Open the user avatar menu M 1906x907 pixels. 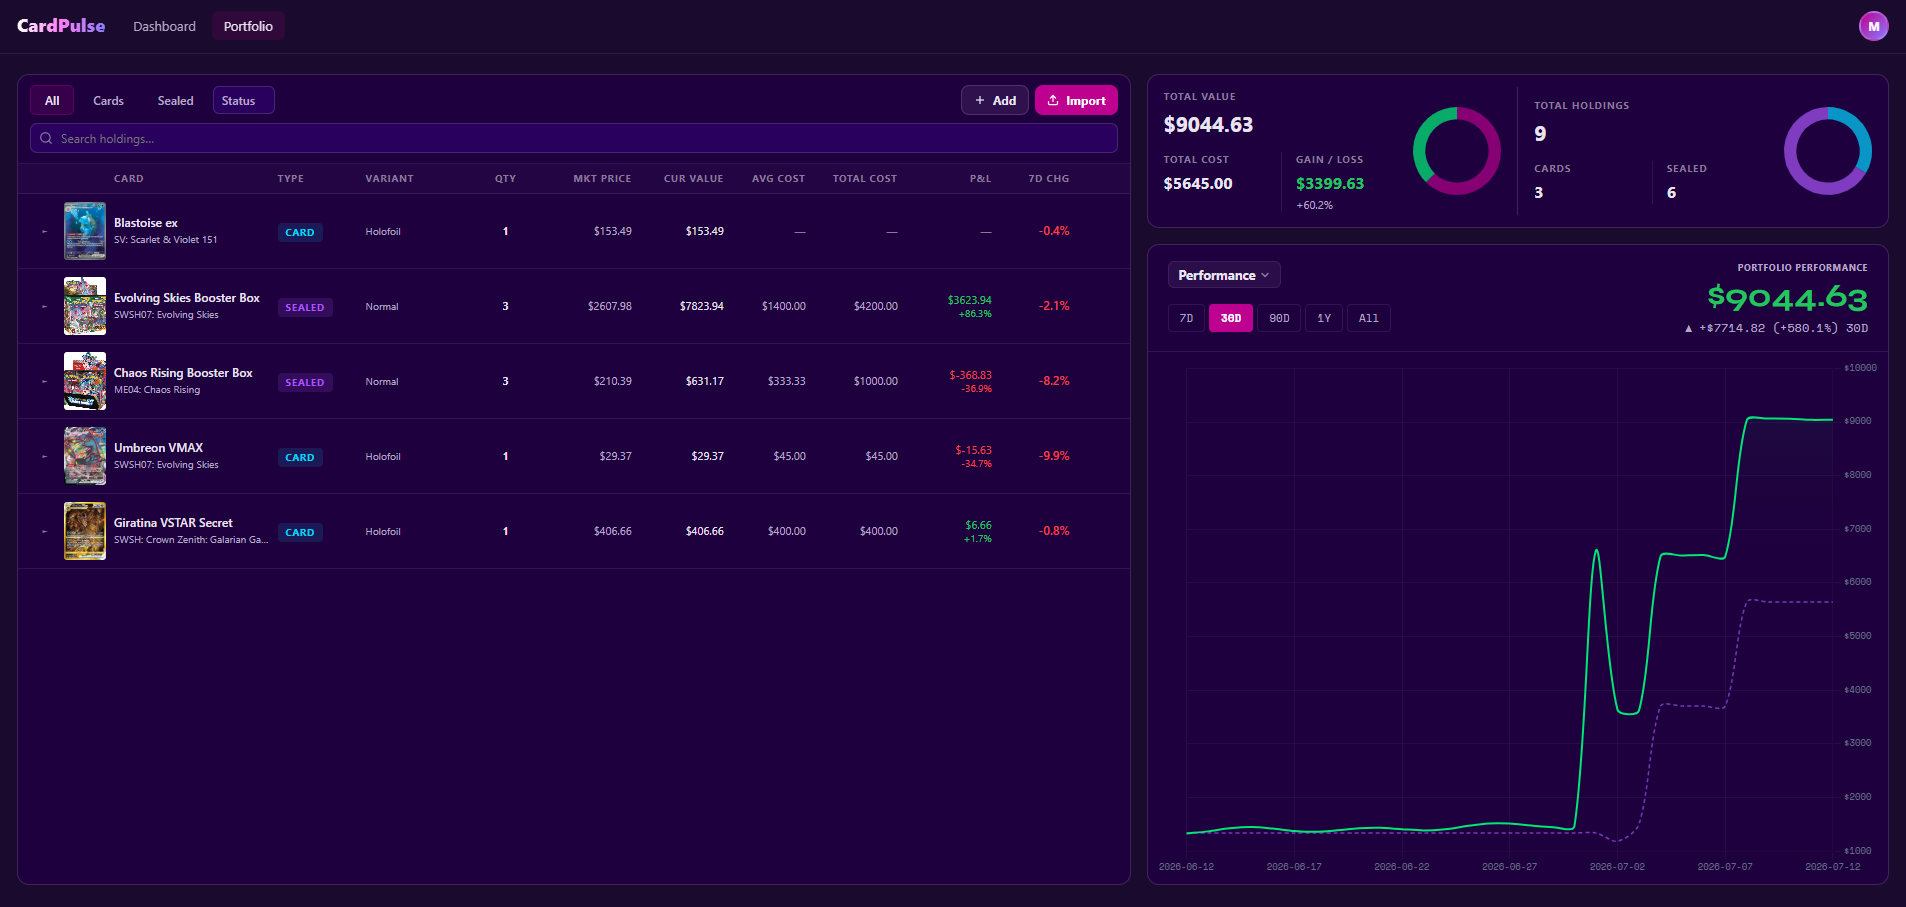click(x=1873, y=26)
